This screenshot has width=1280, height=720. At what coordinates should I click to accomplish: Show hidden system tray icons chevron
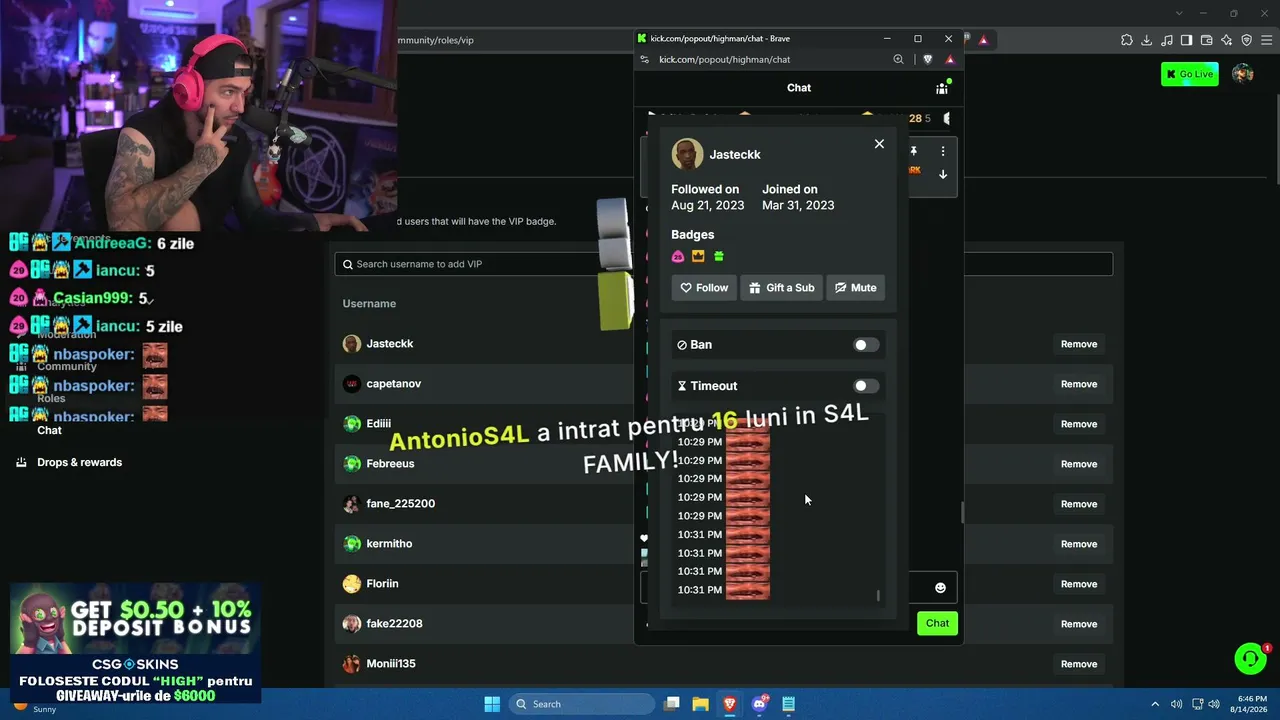coord(1155,704)
